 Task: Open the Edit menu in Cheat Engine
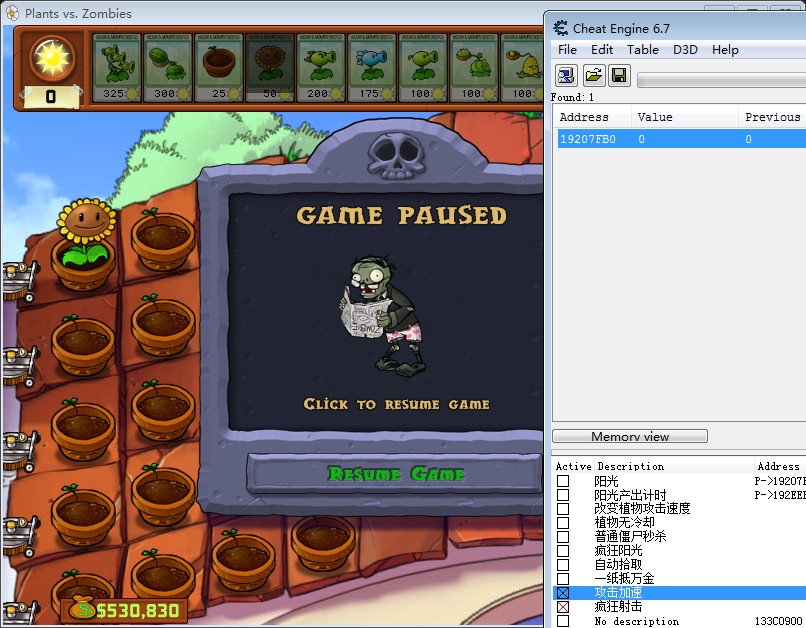[x=601, y=50]
